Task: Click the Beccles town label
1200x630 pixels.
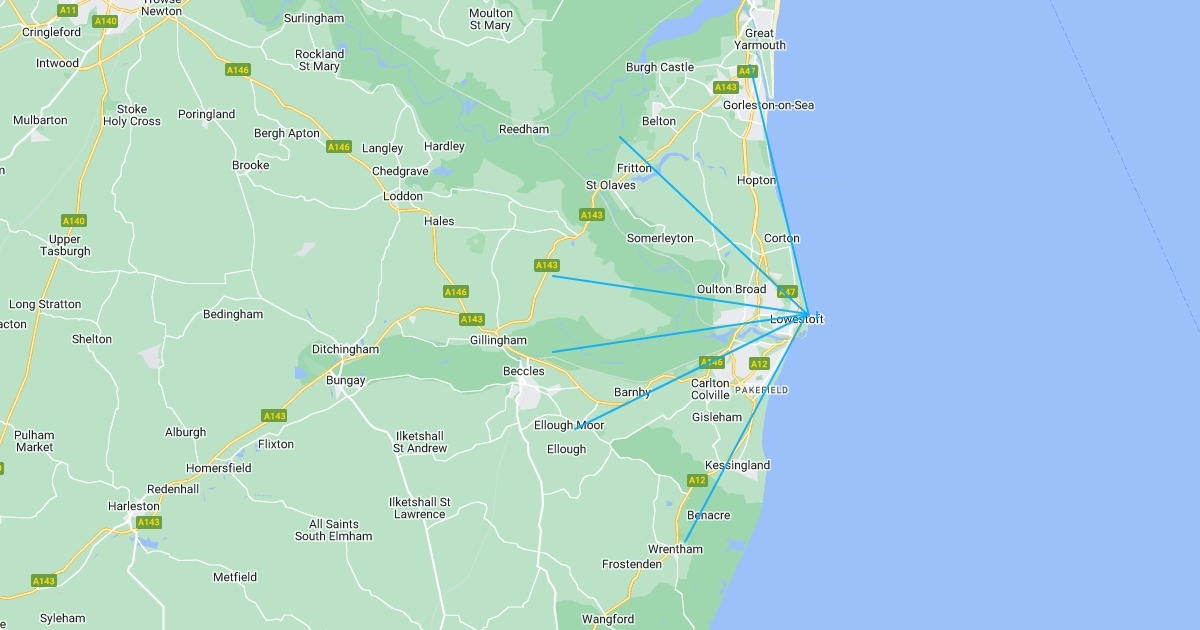Action: click(524, 371)
